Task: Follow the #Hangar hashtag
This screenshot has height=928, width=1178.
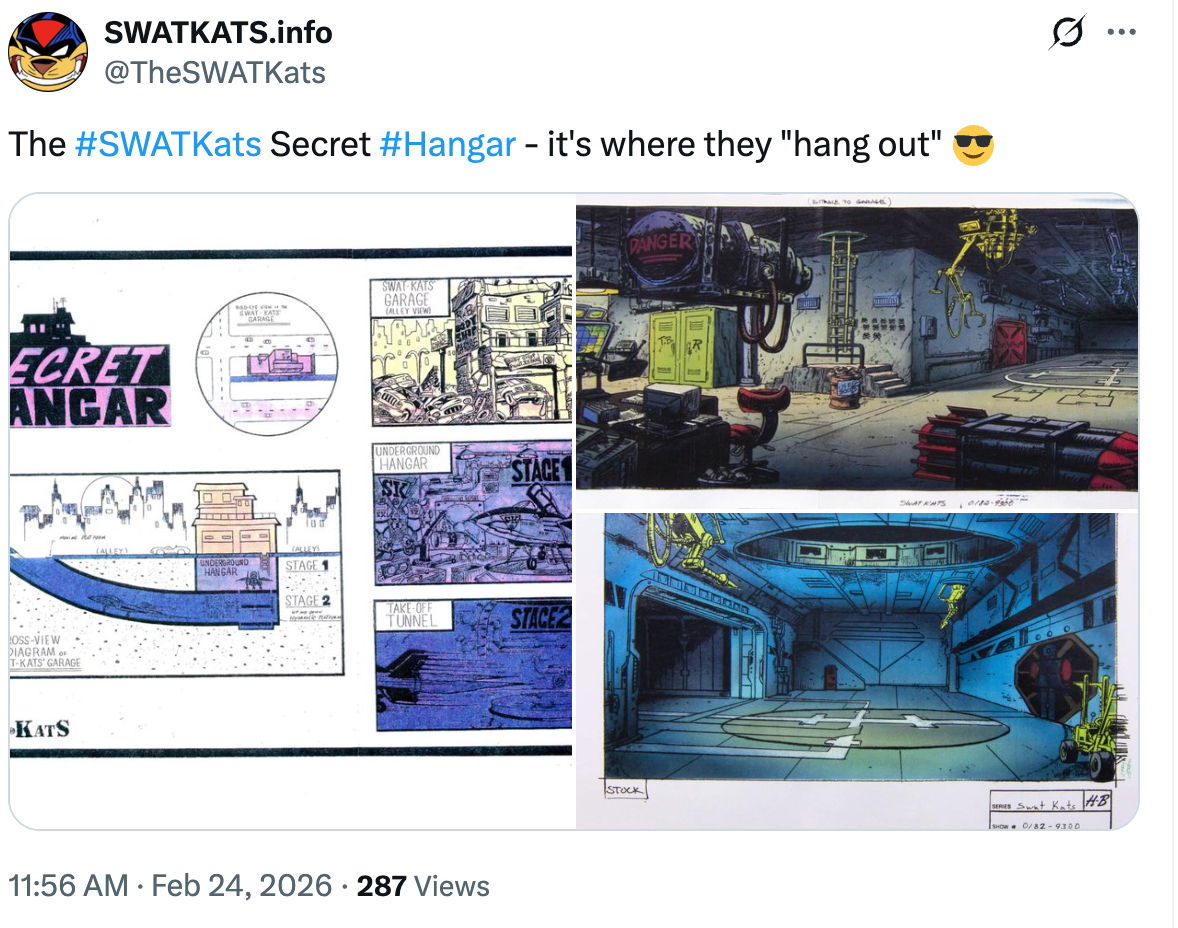Action: [x=448, y=144]
